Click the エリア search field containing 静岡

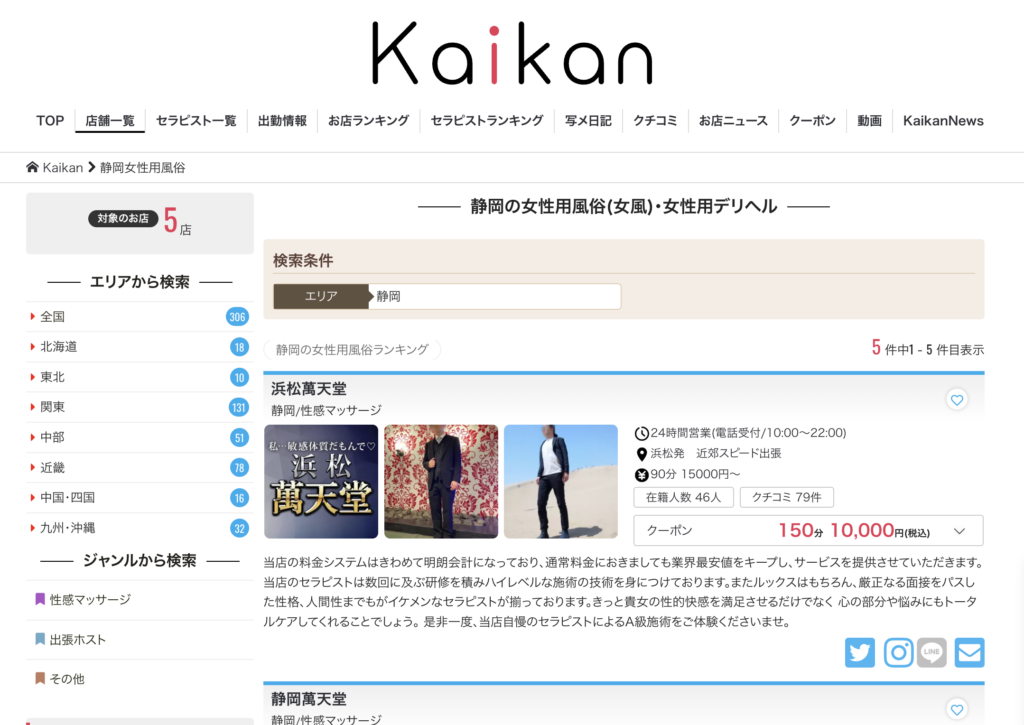(x=495, y=296)
